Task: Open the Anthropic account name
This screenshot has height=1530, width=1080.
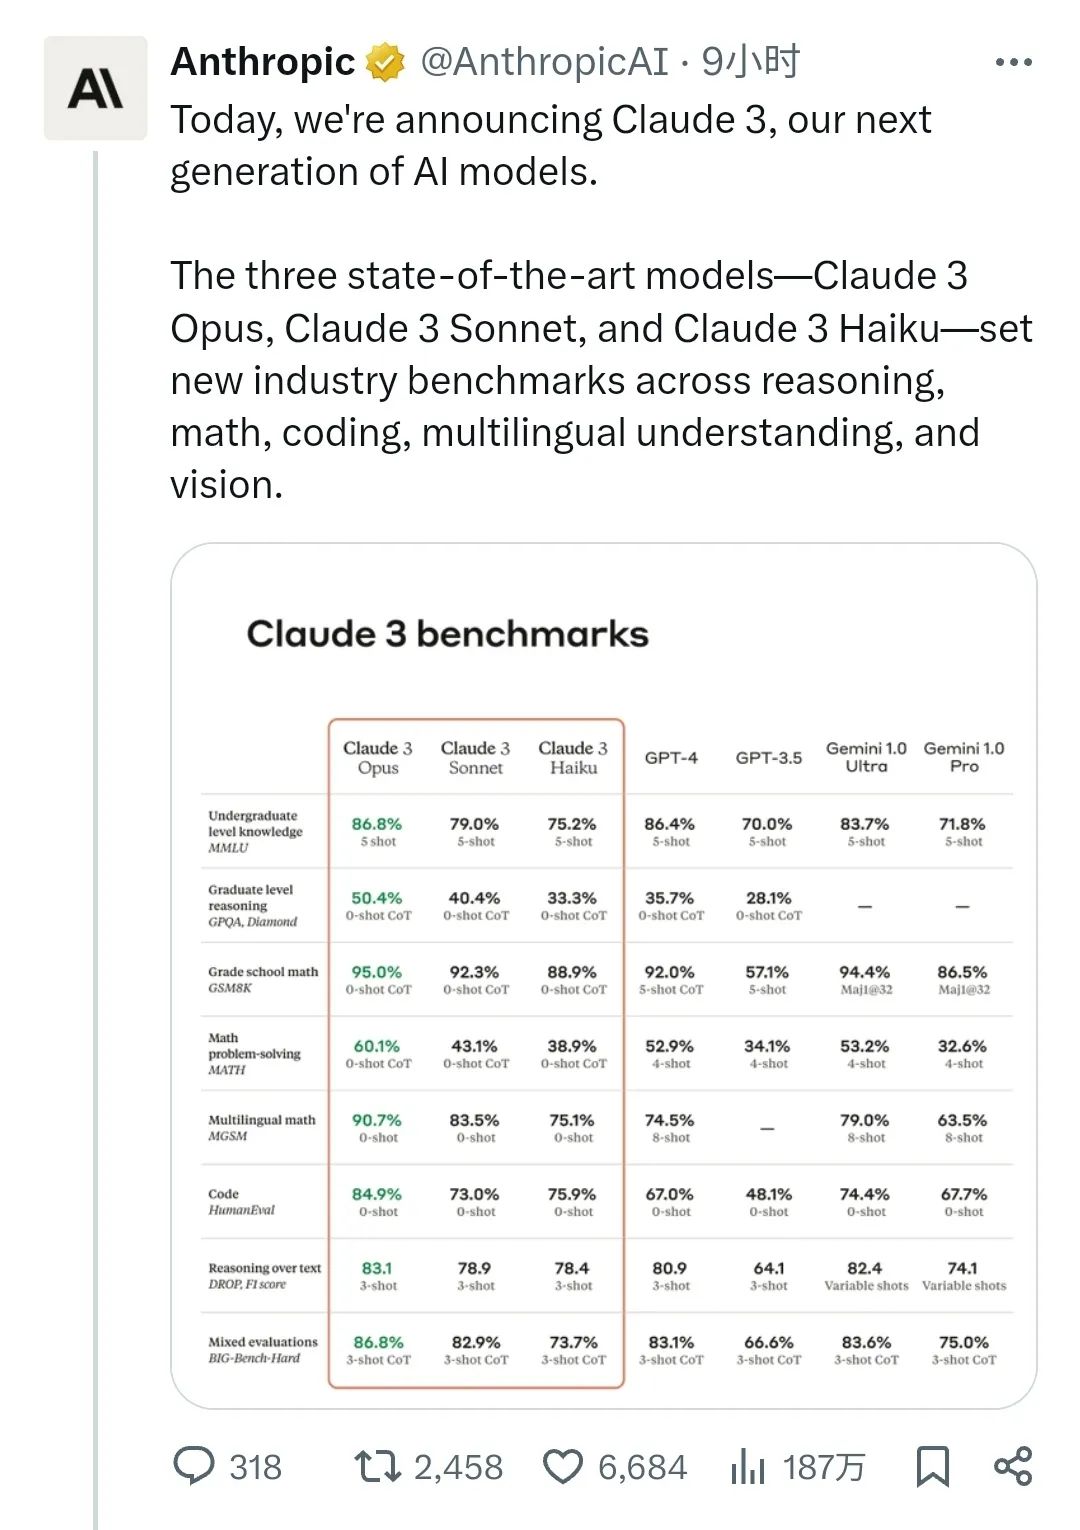Action: [262, 62]
